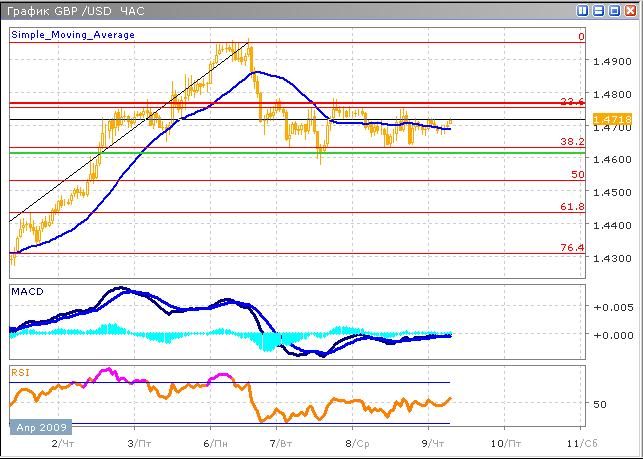Click the horizontal split panes icon in title bar
The width and height of the screenshot is (643, 459).
(x=598, y=11)
